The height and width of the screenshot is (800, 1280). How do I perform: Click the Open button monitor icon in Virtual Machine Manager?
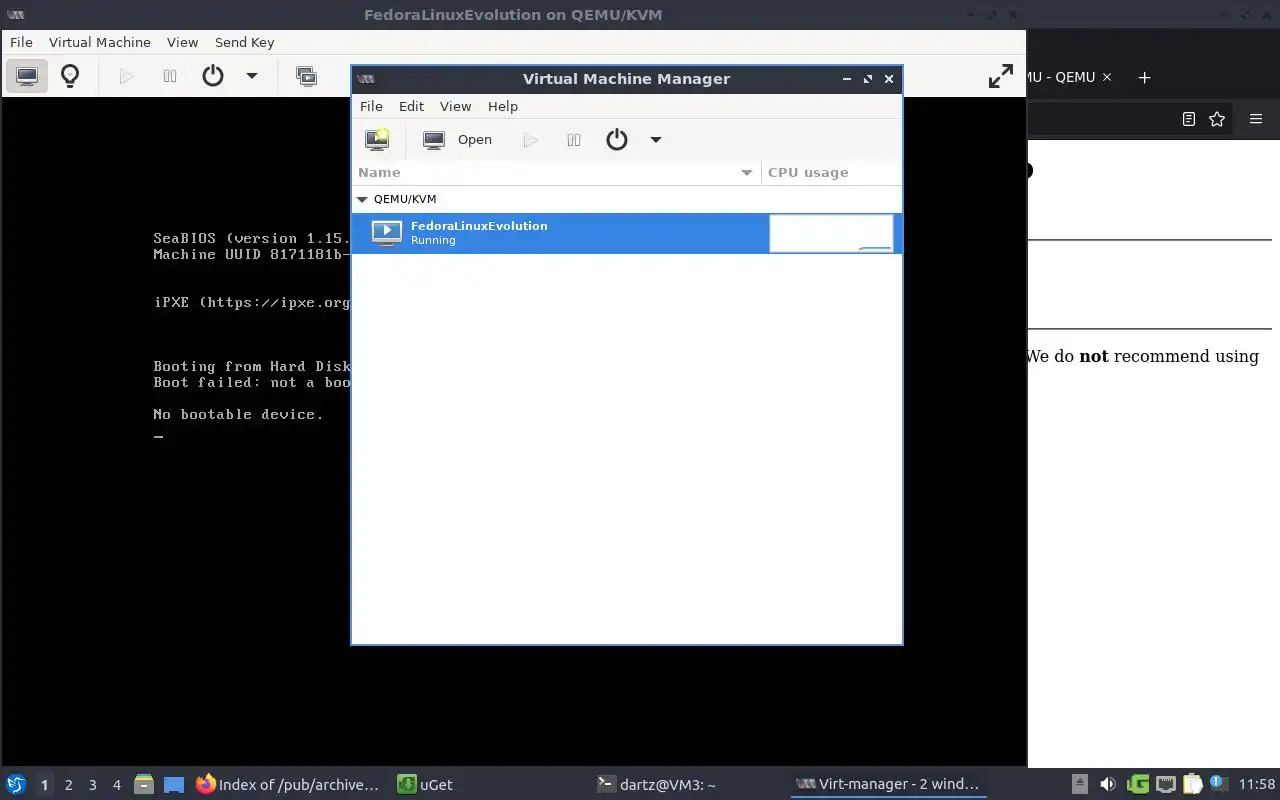(x=434, y=140)
